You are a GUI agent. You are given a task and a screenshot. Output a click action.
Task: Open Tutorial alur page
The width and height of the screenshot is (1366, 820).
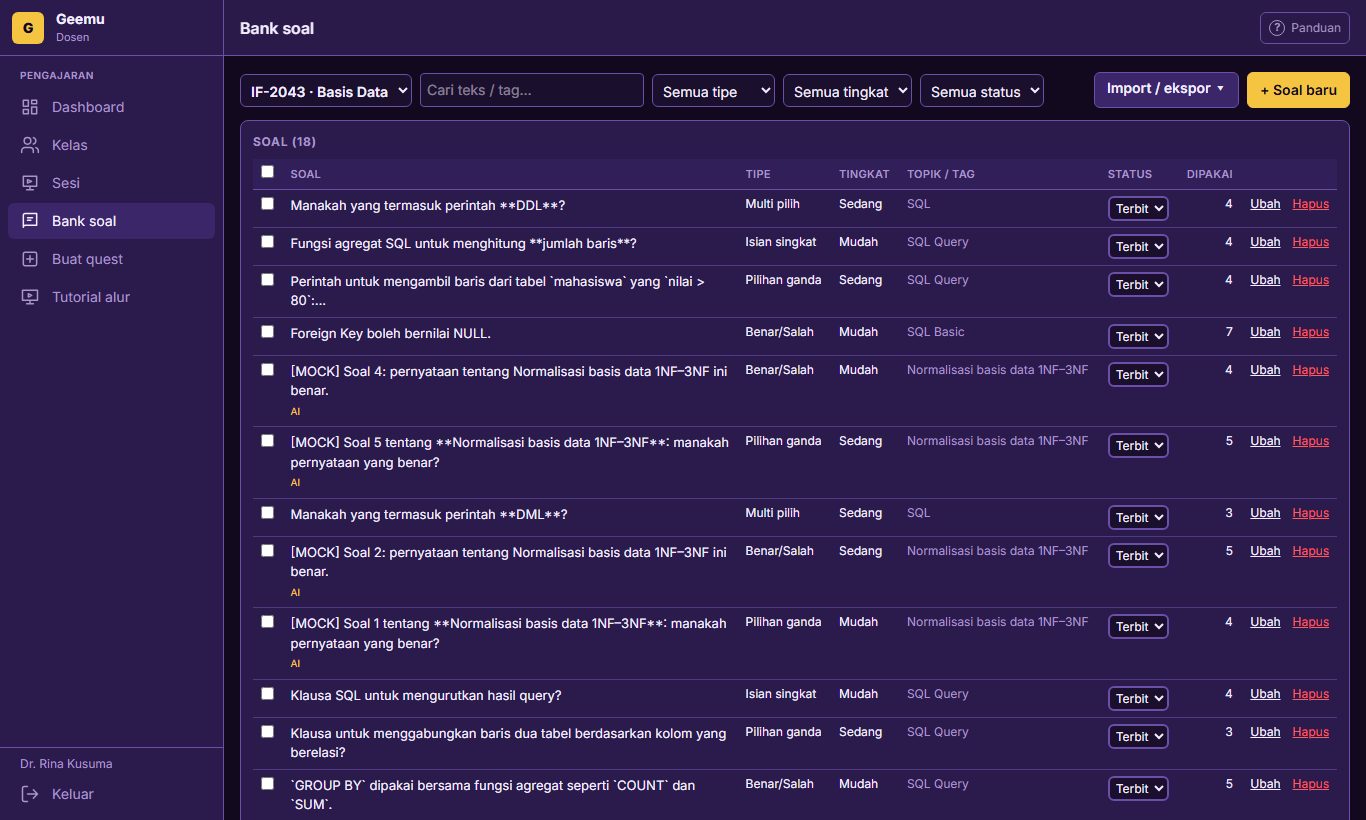(x=111, y=297)
